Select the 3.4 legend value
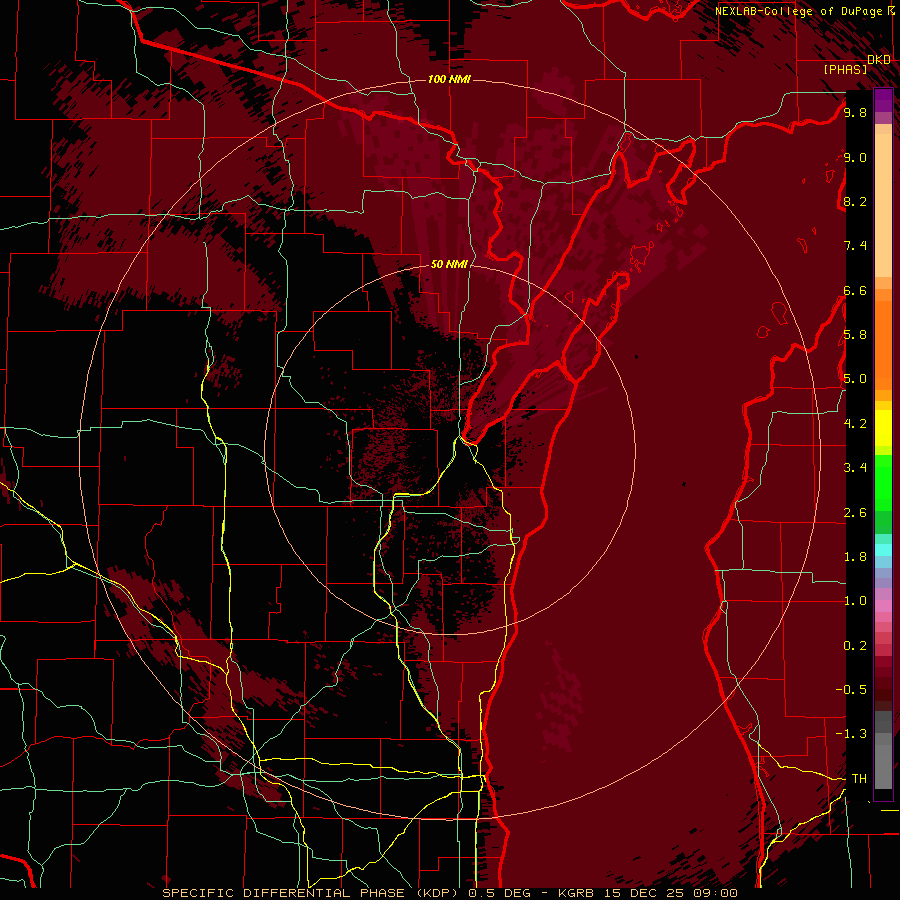The height and width of the screenshot is (900, 900). click(x=855, y=468)
